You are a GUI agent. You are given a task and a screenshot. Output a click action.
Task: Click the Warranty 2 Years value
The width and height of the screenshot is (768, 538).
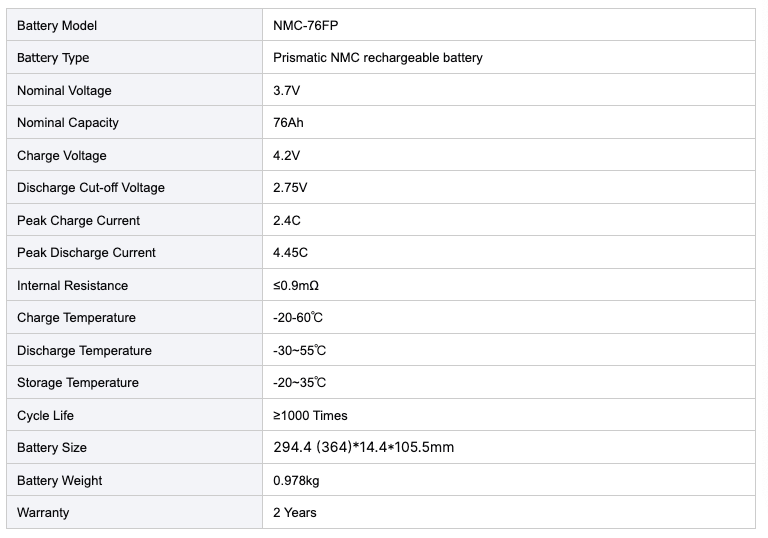[295, 513]
